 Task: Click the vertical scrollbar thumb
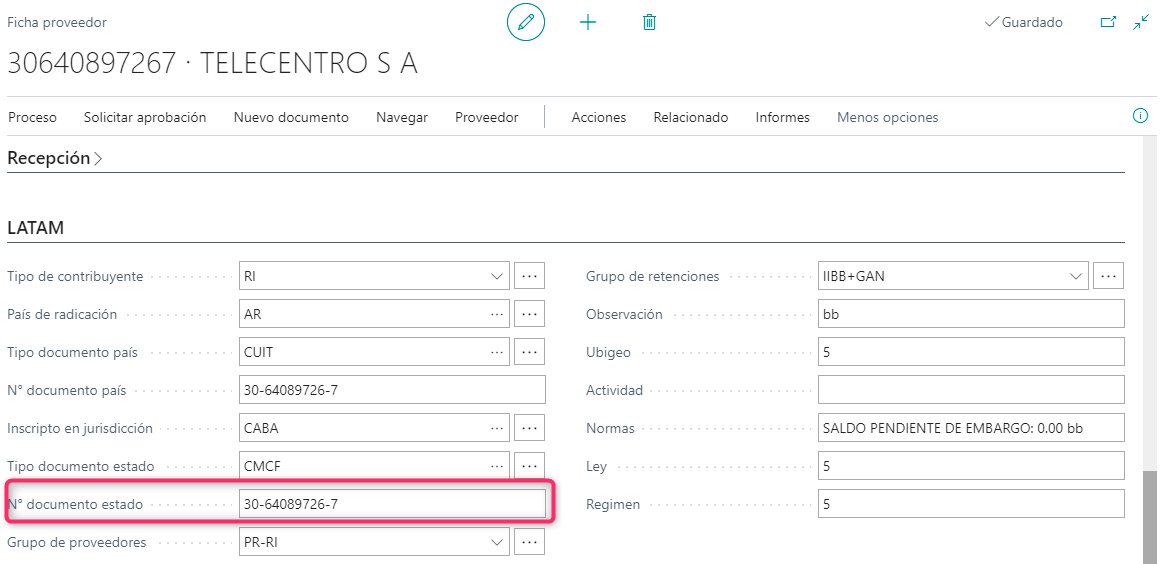tap(1151, 517)
